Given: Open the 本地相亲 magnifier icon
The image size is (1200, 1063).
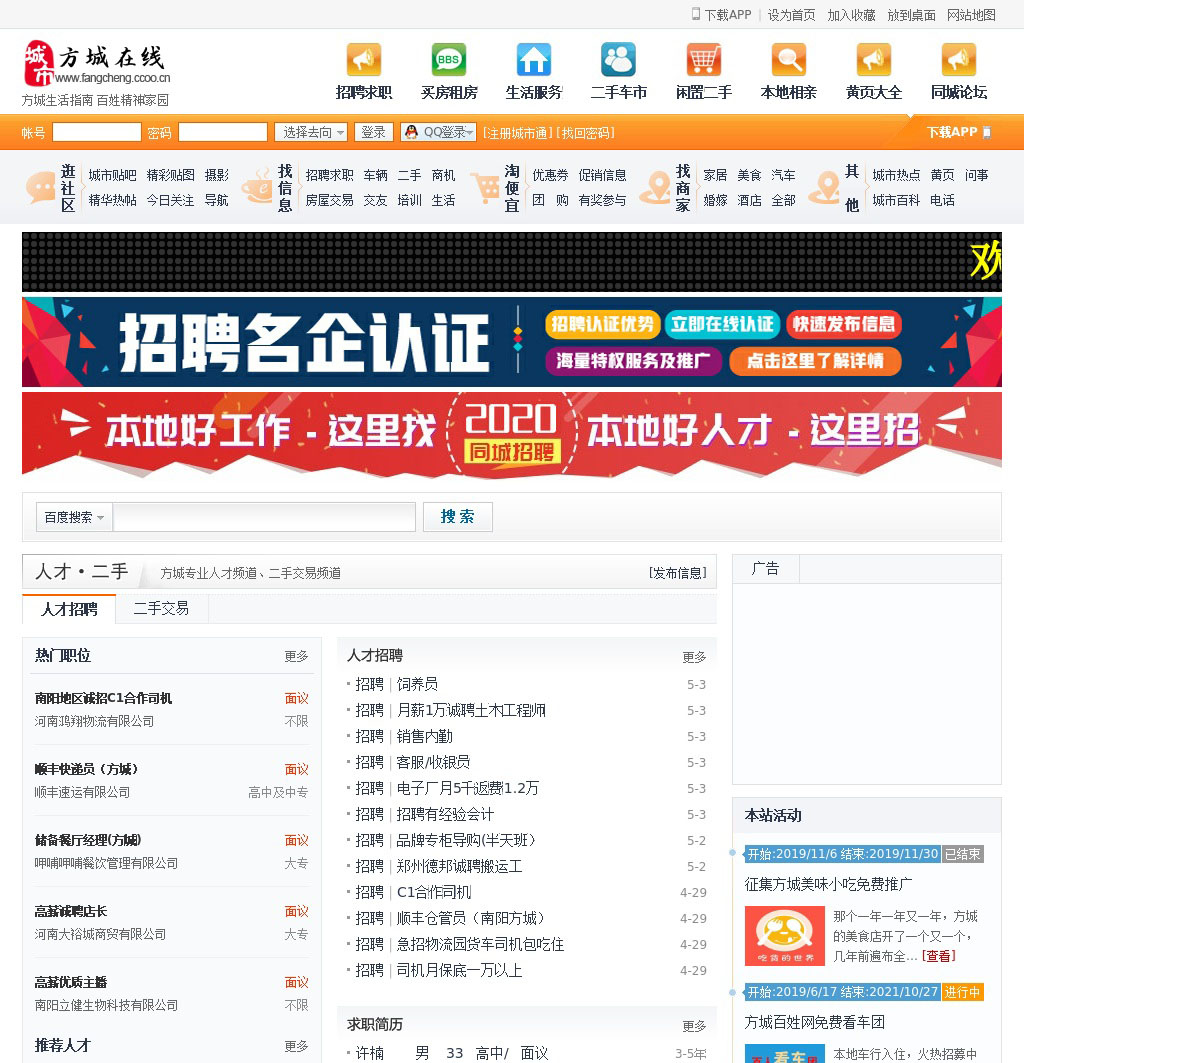Looking at the screenshot, I should 789,60.
